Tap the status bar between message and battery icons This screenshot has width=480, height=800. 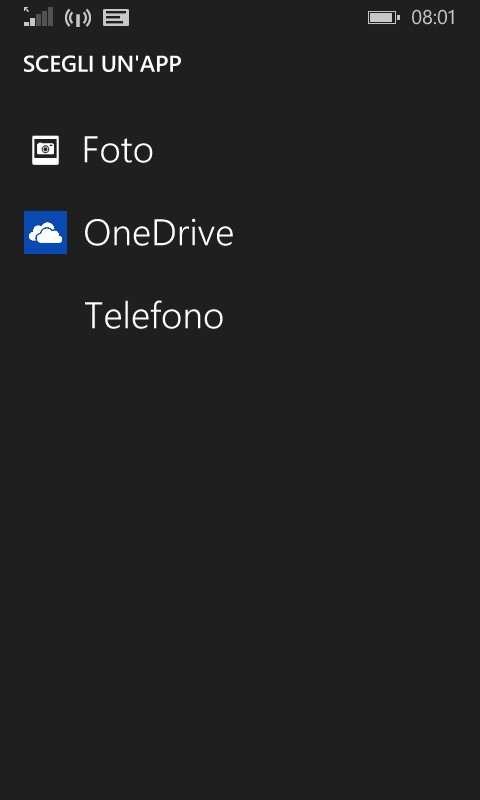tap(248, 18)
